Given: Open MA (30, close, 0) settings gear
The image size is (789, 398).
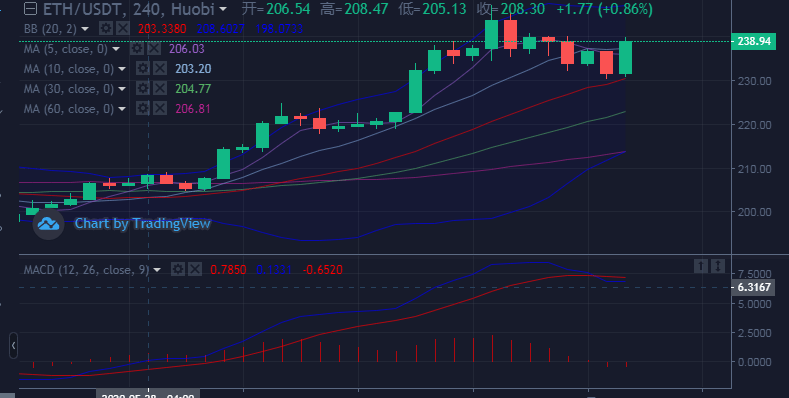Looking at the screenshot, I should (143, 89).
